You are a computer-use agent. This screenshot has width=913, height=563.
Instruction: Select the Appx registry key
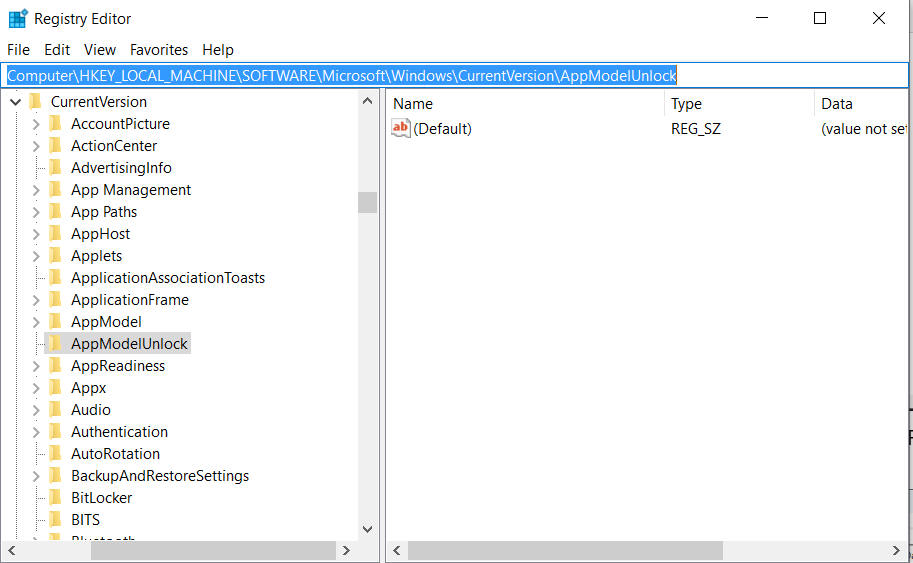point(88,388)
